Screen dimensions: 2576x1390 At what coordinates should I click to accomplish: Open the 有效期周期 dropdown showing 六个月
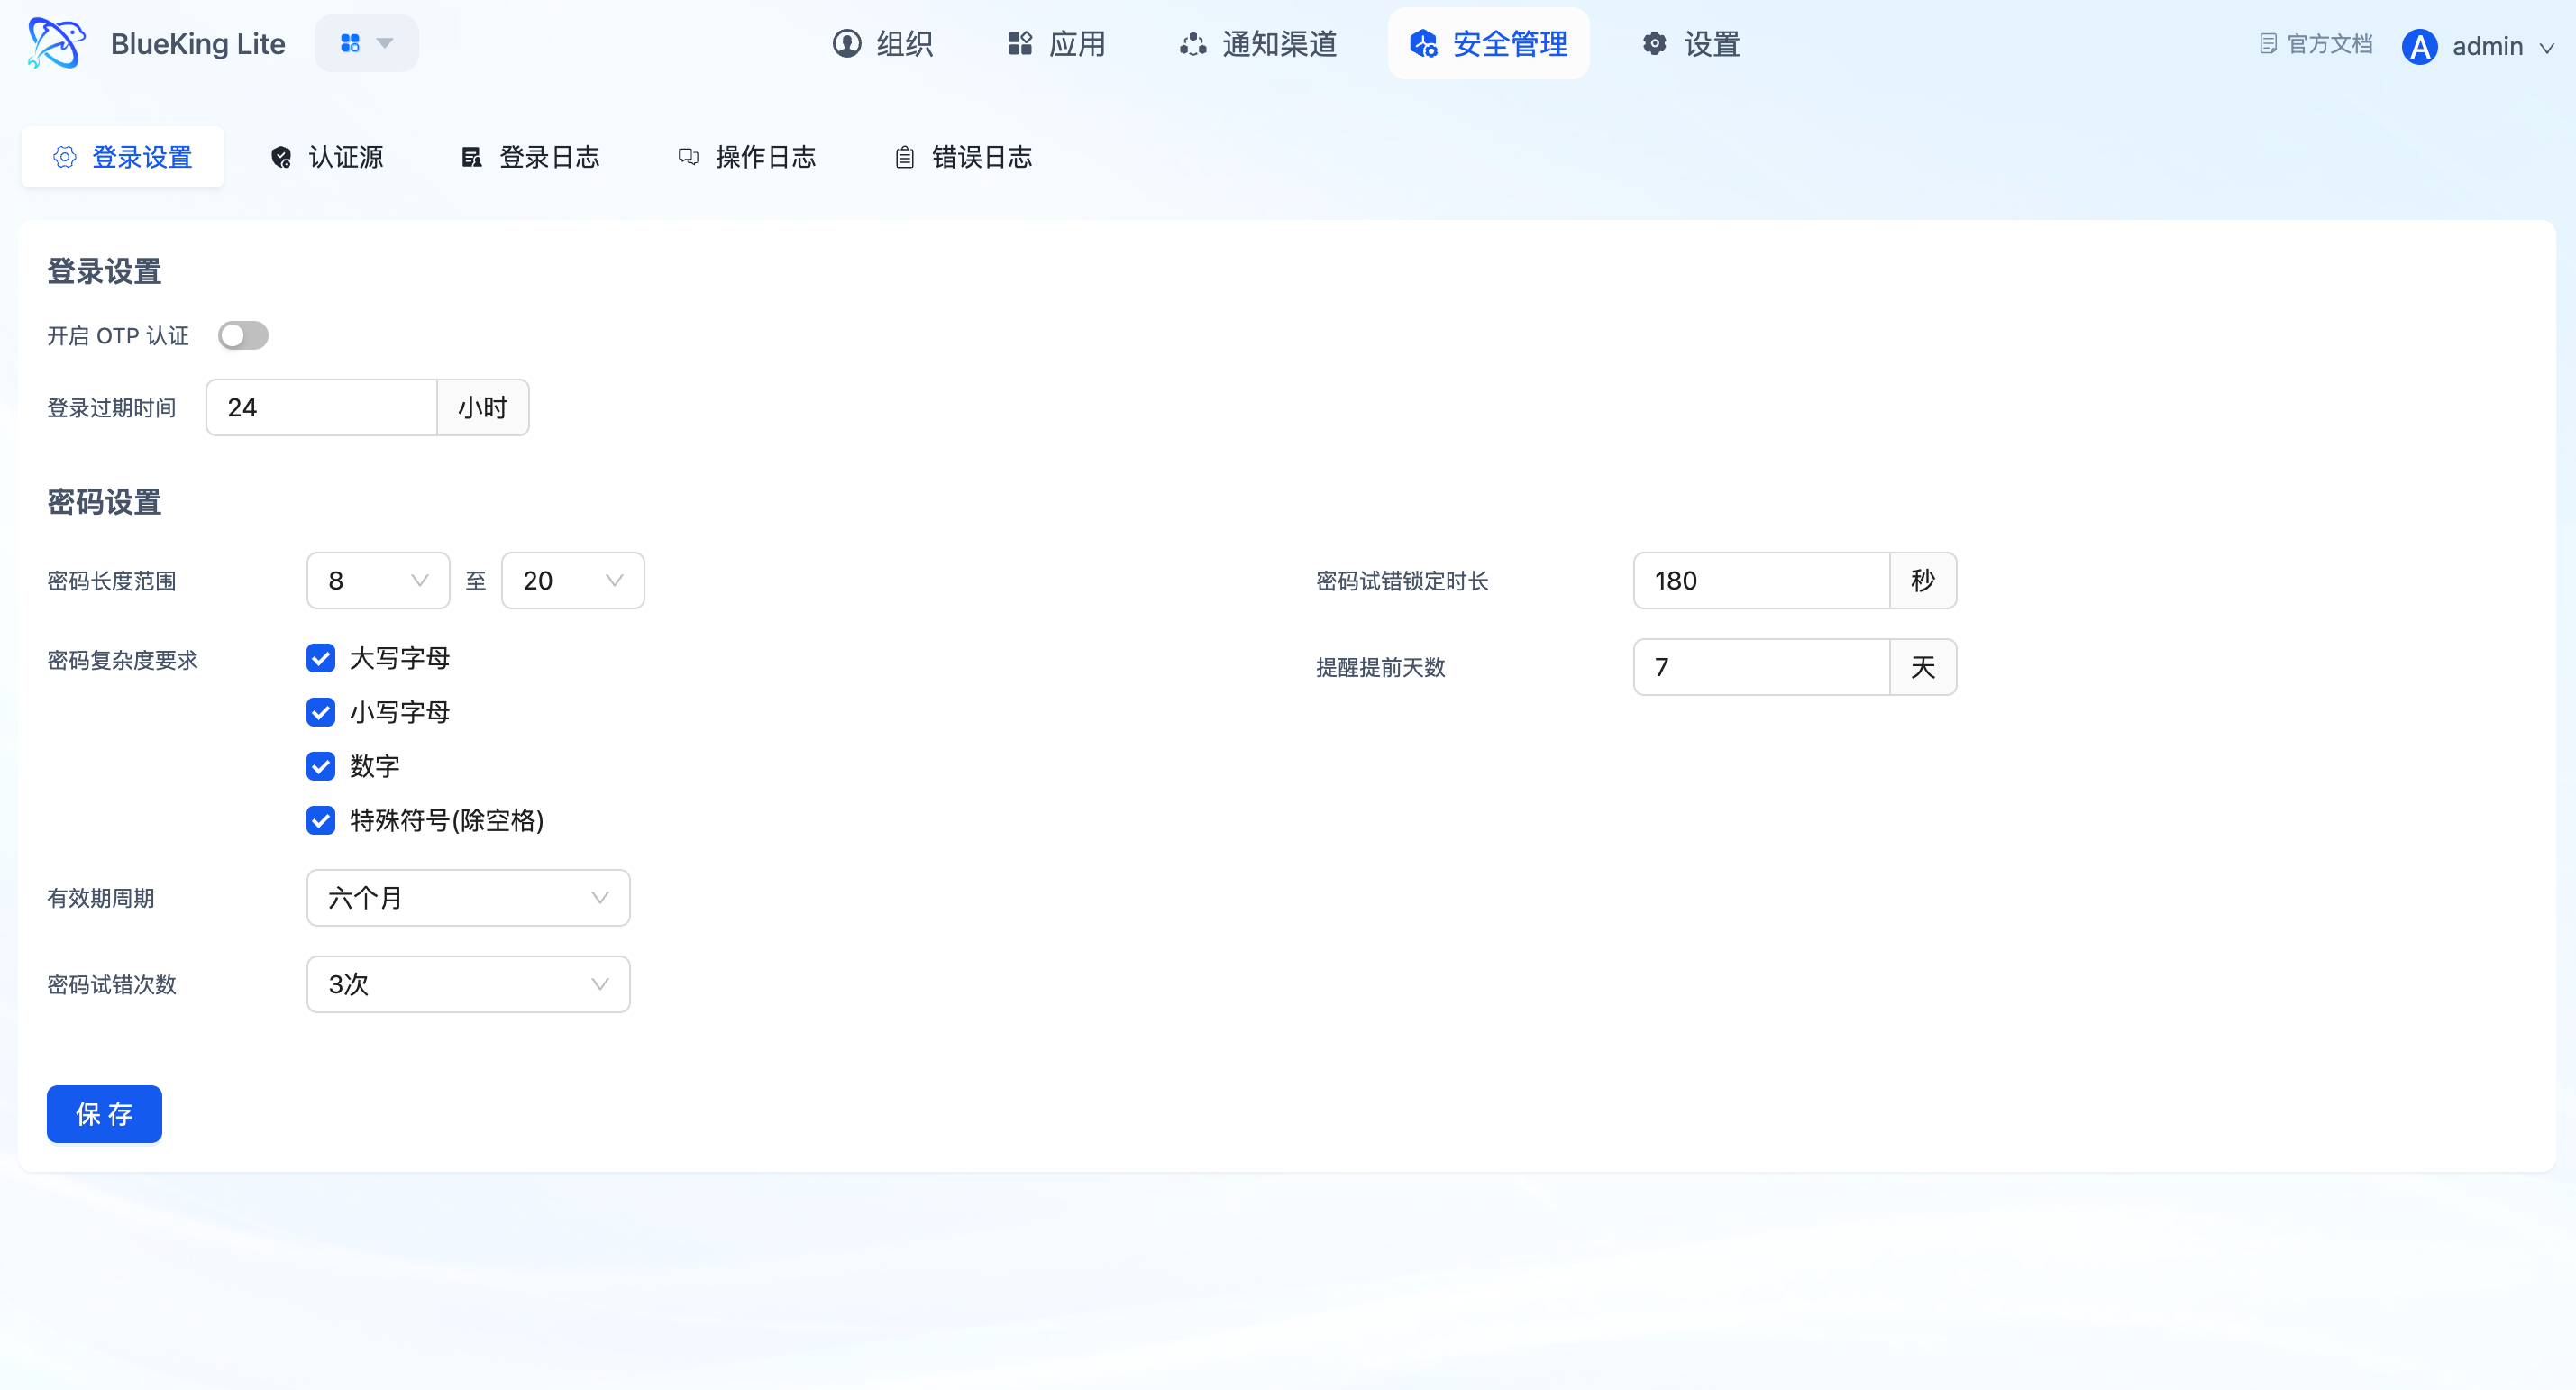click(x=468, y=898)
